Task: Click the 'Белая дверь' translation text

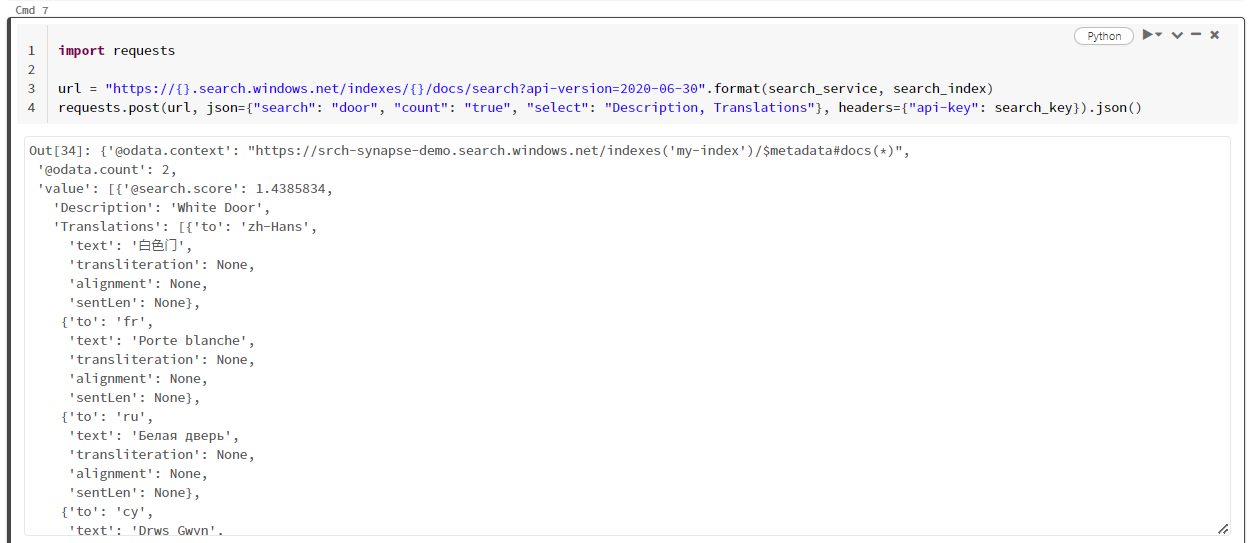Action: (185, 435)
